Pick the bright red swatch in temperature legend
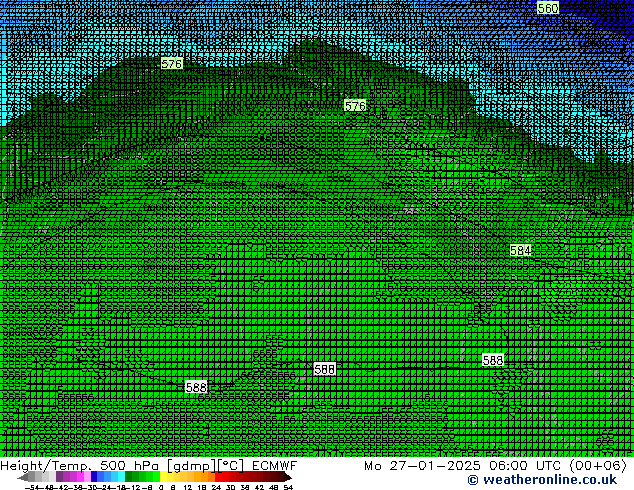 (x=218, y=477)
